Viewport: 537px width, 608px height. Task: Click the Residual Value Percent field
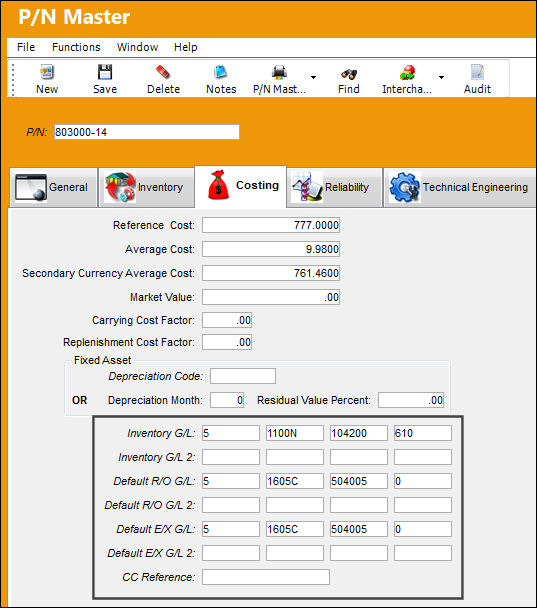(411, 400)
